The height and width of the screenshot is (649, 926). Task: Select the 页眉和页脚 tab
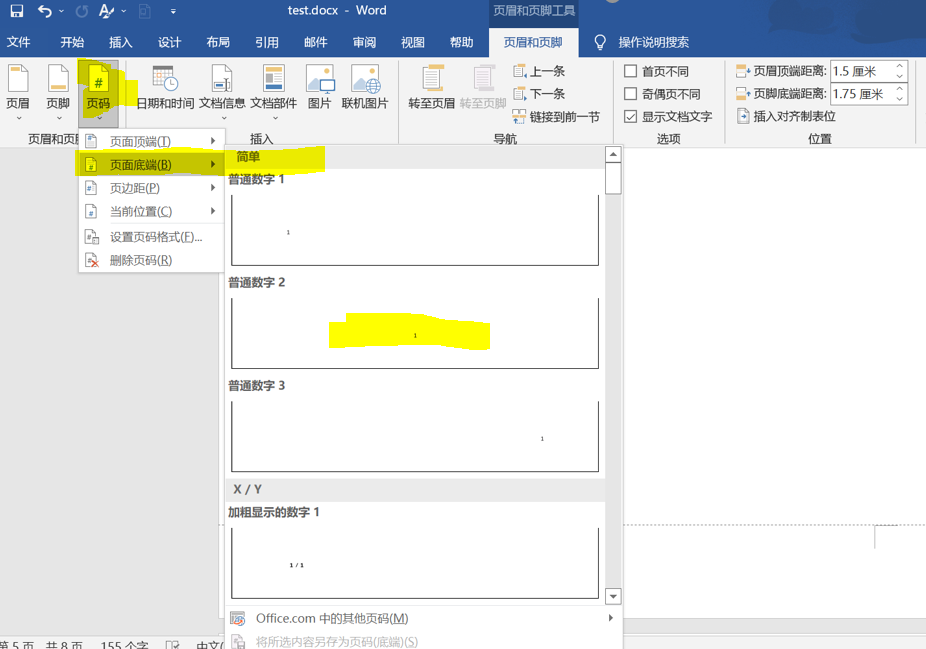[x=533, y=42]
